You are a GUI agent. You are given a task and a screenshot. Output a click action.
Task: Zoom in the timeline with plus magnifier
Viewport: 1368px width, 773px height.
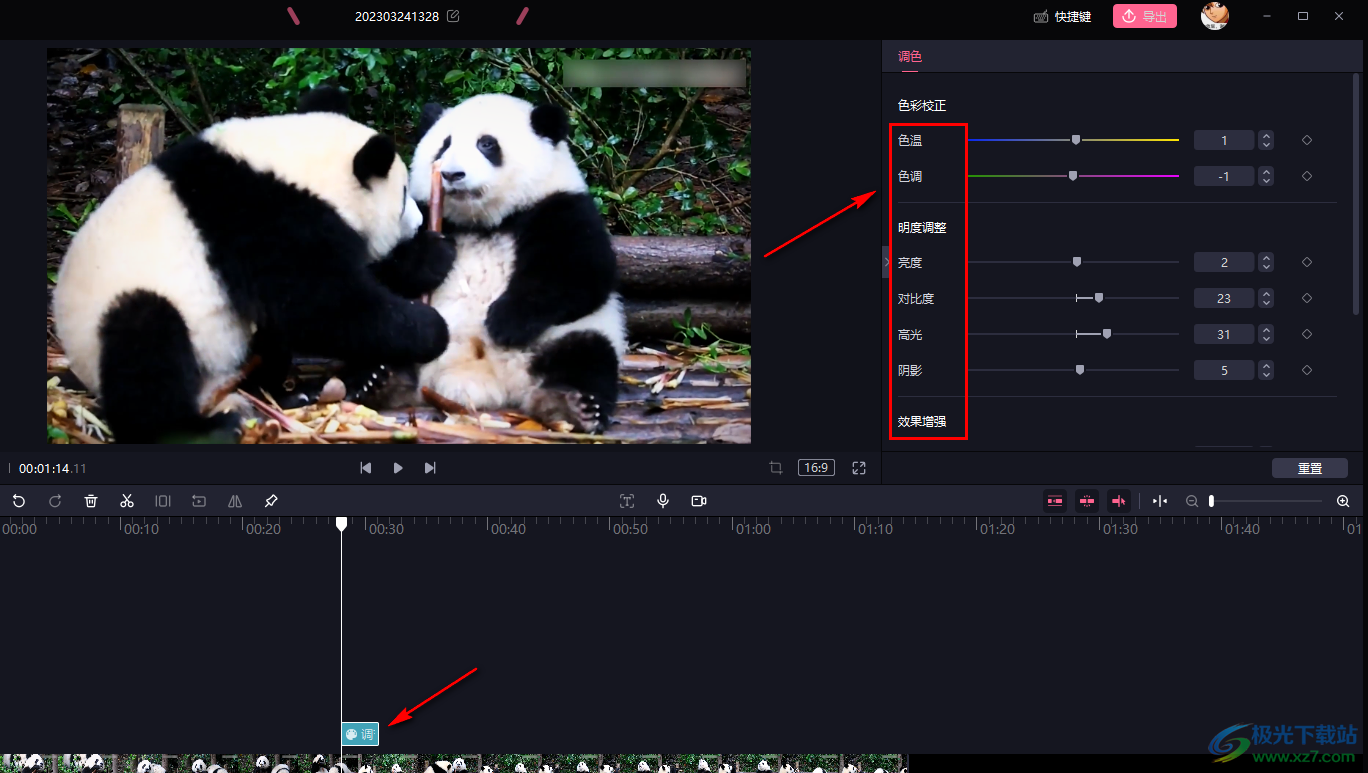[1343, 501]
